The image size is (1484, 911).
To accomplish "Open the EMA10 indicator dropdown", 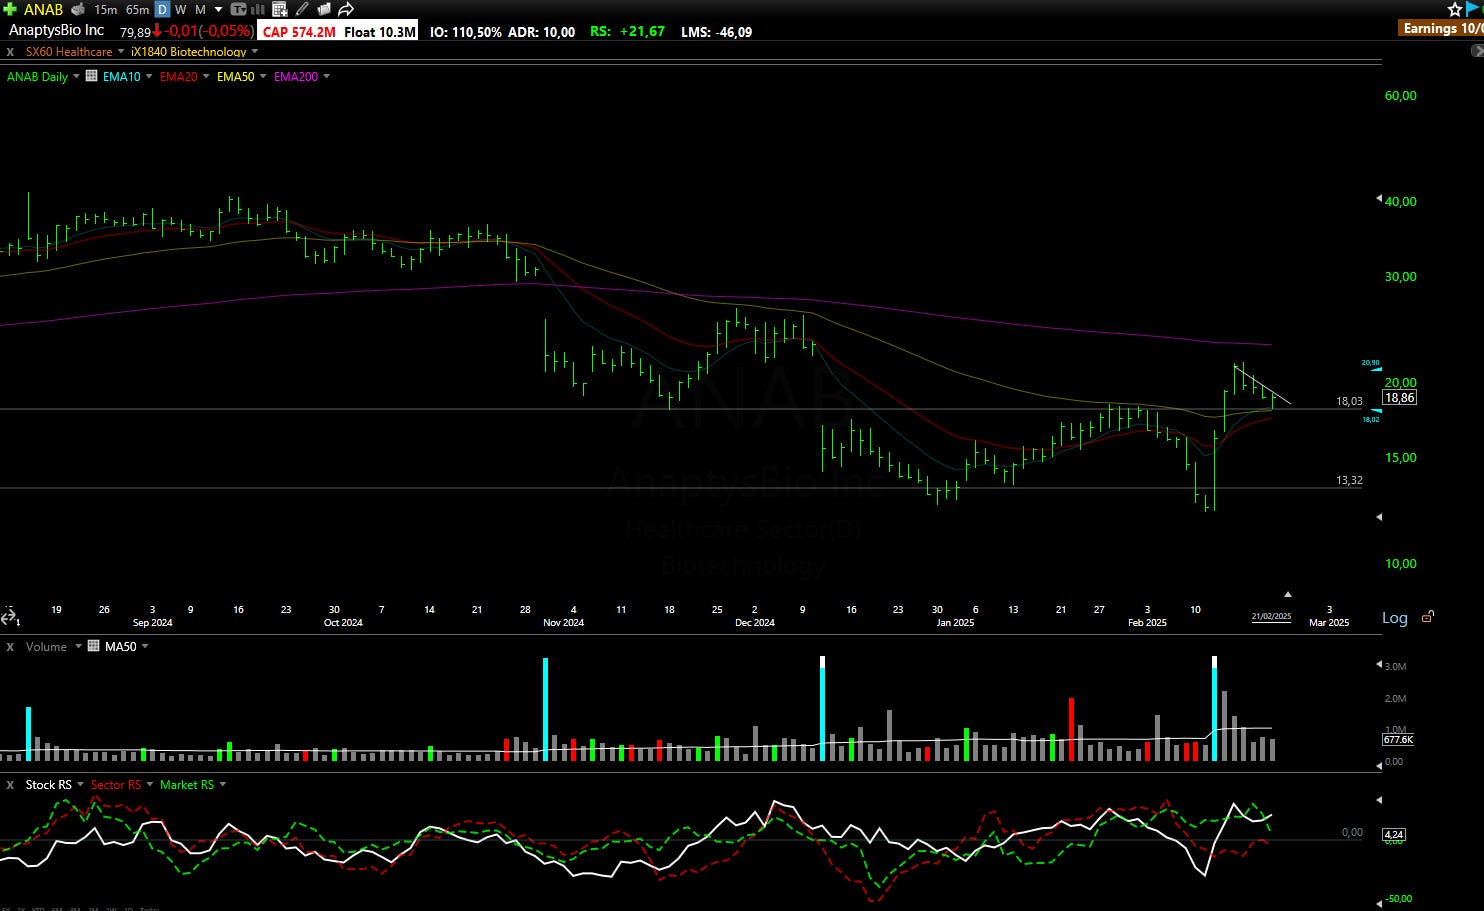I will (149, 77).
